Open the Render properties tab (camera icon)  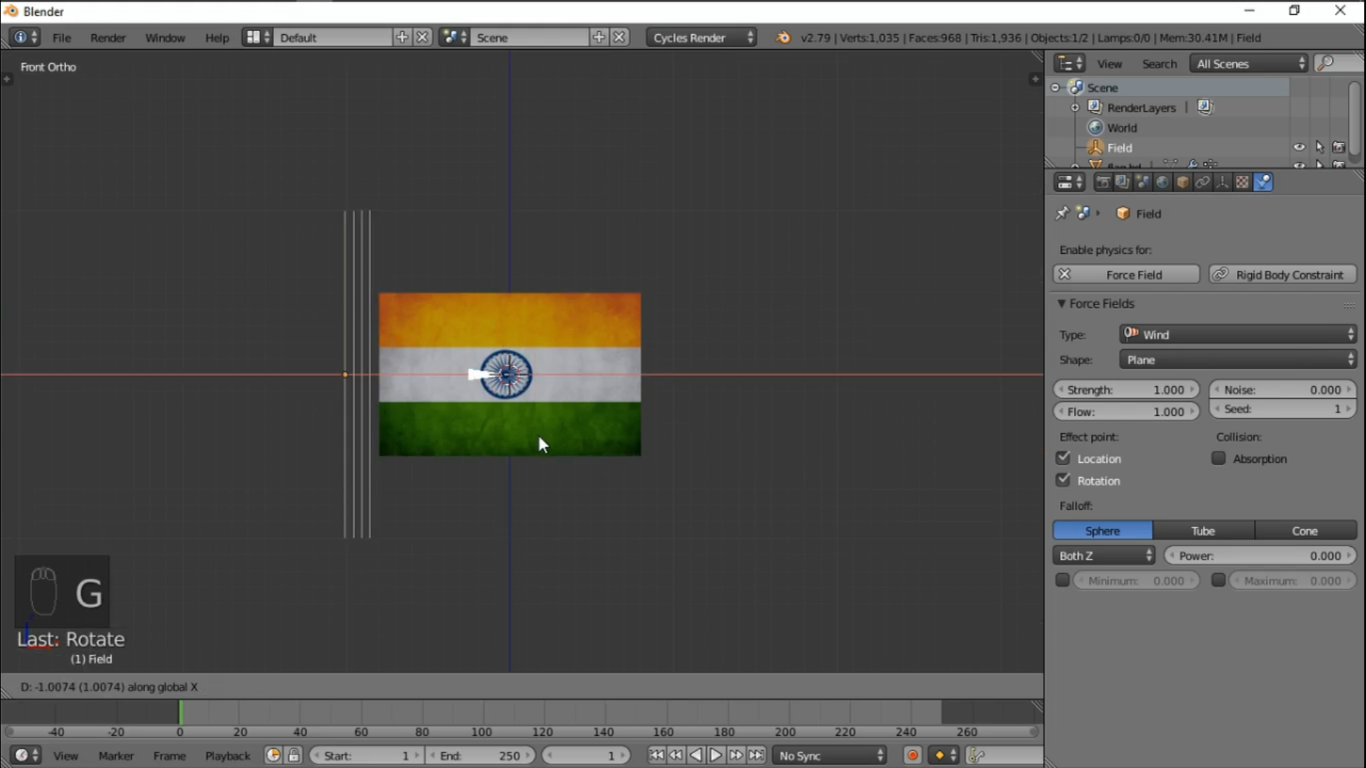click(x=1102, y=182)
